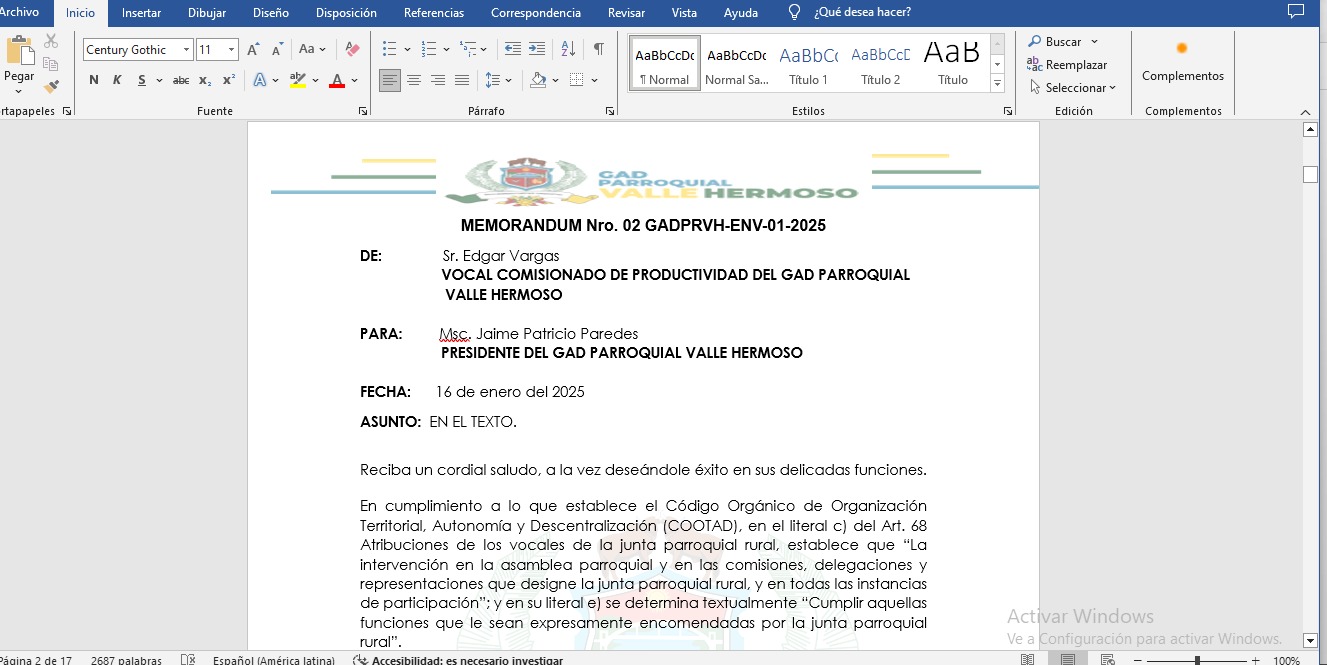Apply the Título 1 style

pyautogui.click(x=808, y=63)
